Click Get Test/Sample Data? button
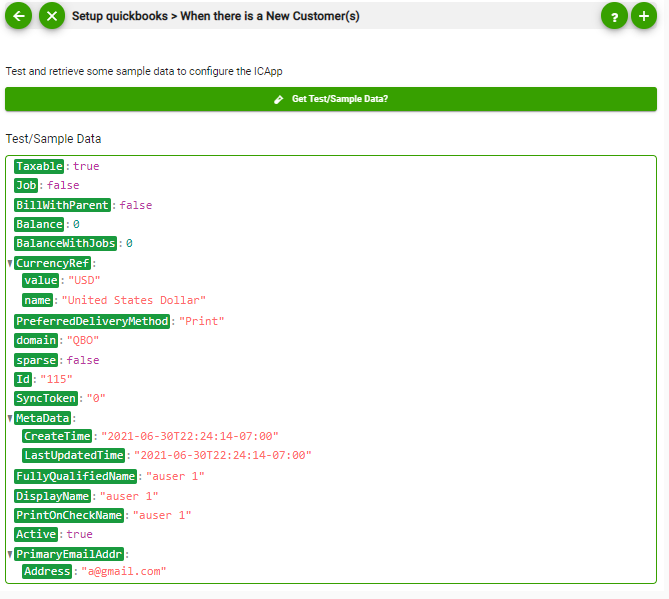This screenshot has height=599, width=669. pos(331,99)
